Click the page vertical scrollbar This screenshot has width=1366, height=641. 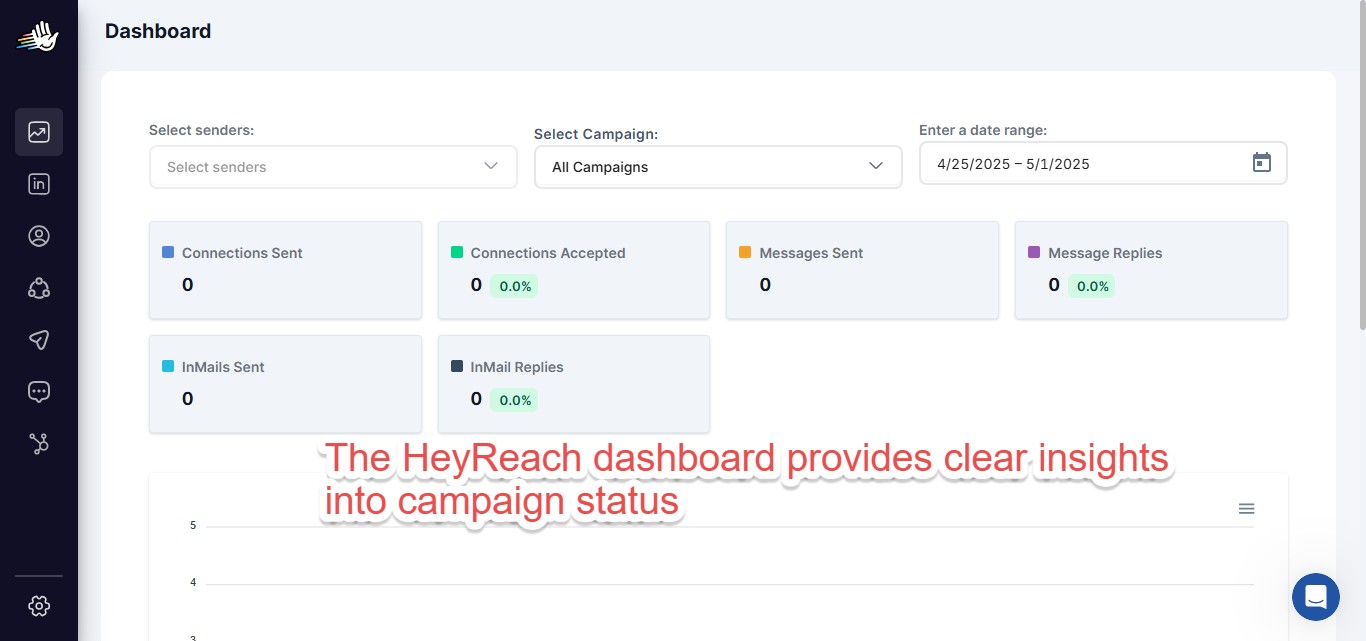click(x=1361, y=170)
